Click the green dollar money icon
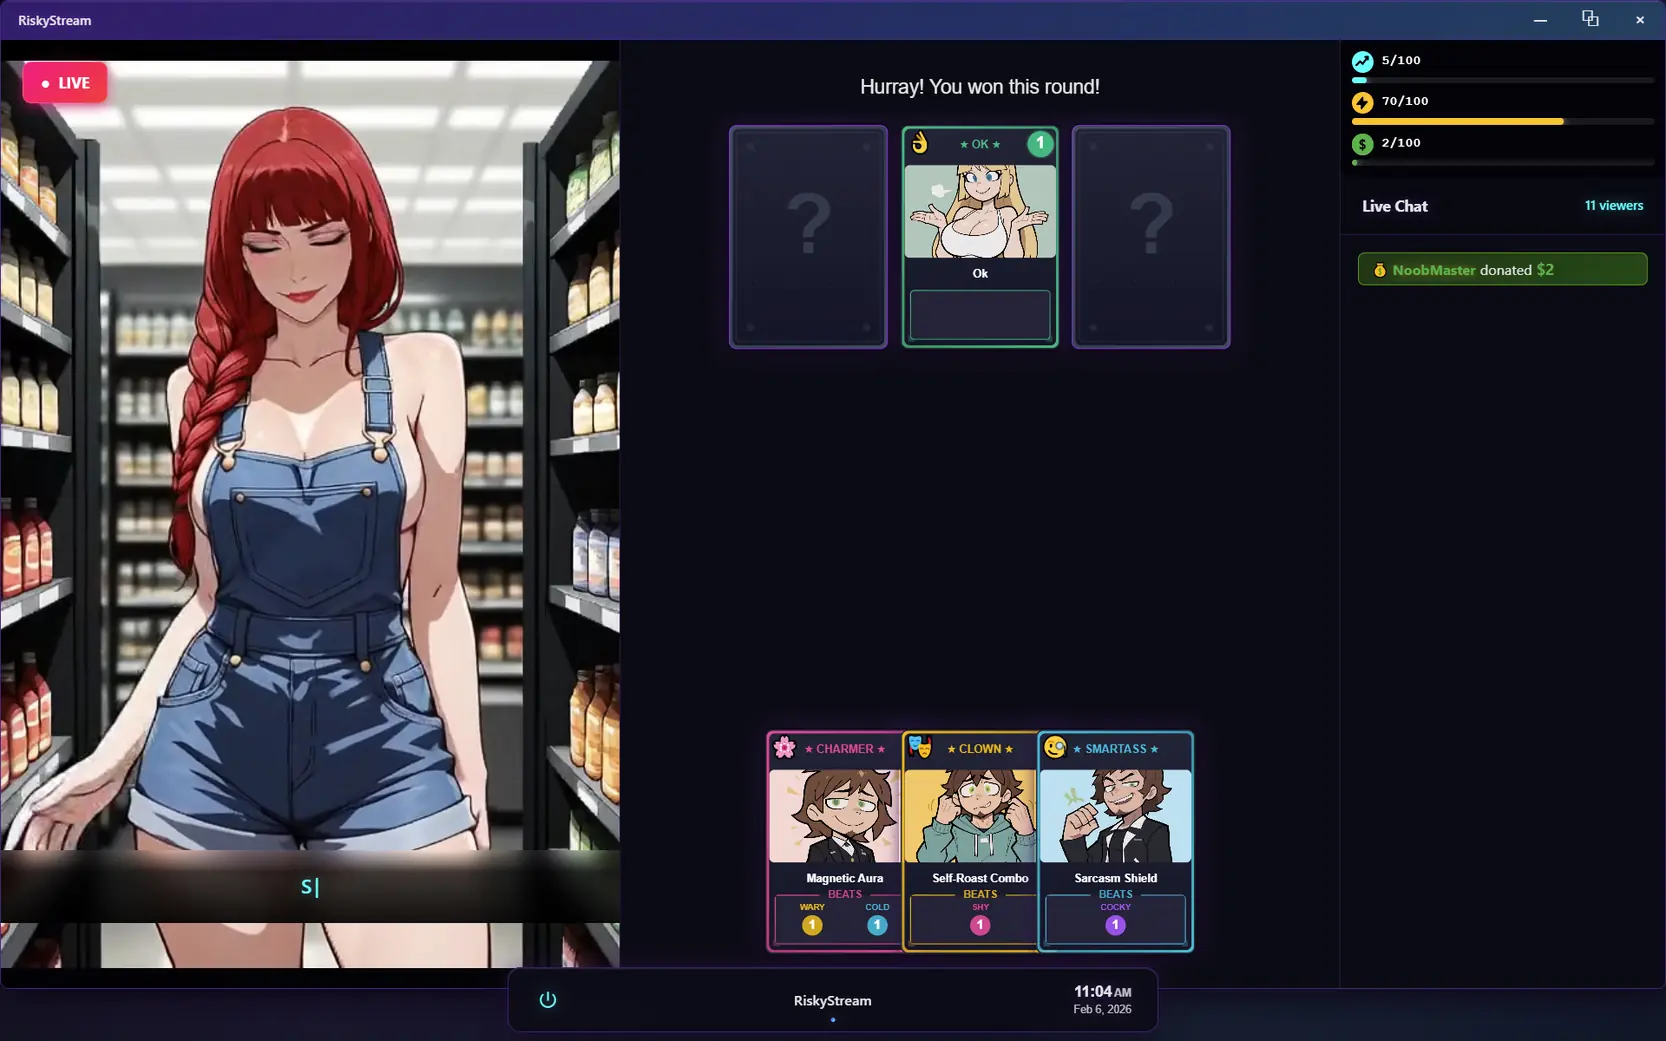 [1362, 144]
